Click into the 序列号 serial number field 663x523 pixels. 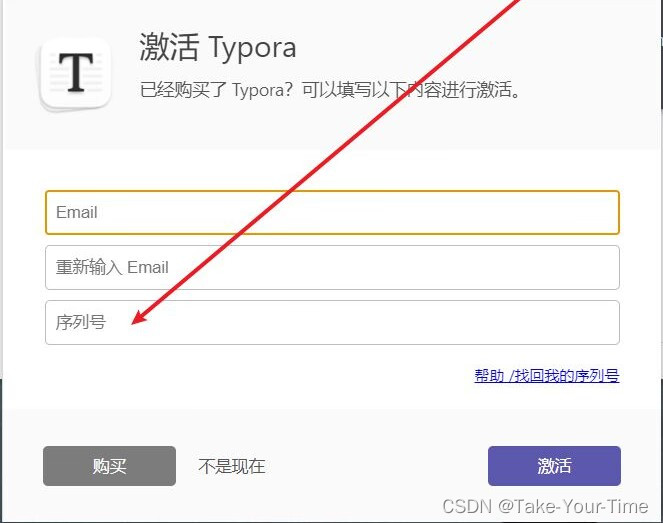pyautogui.click(x=332, y=322)
